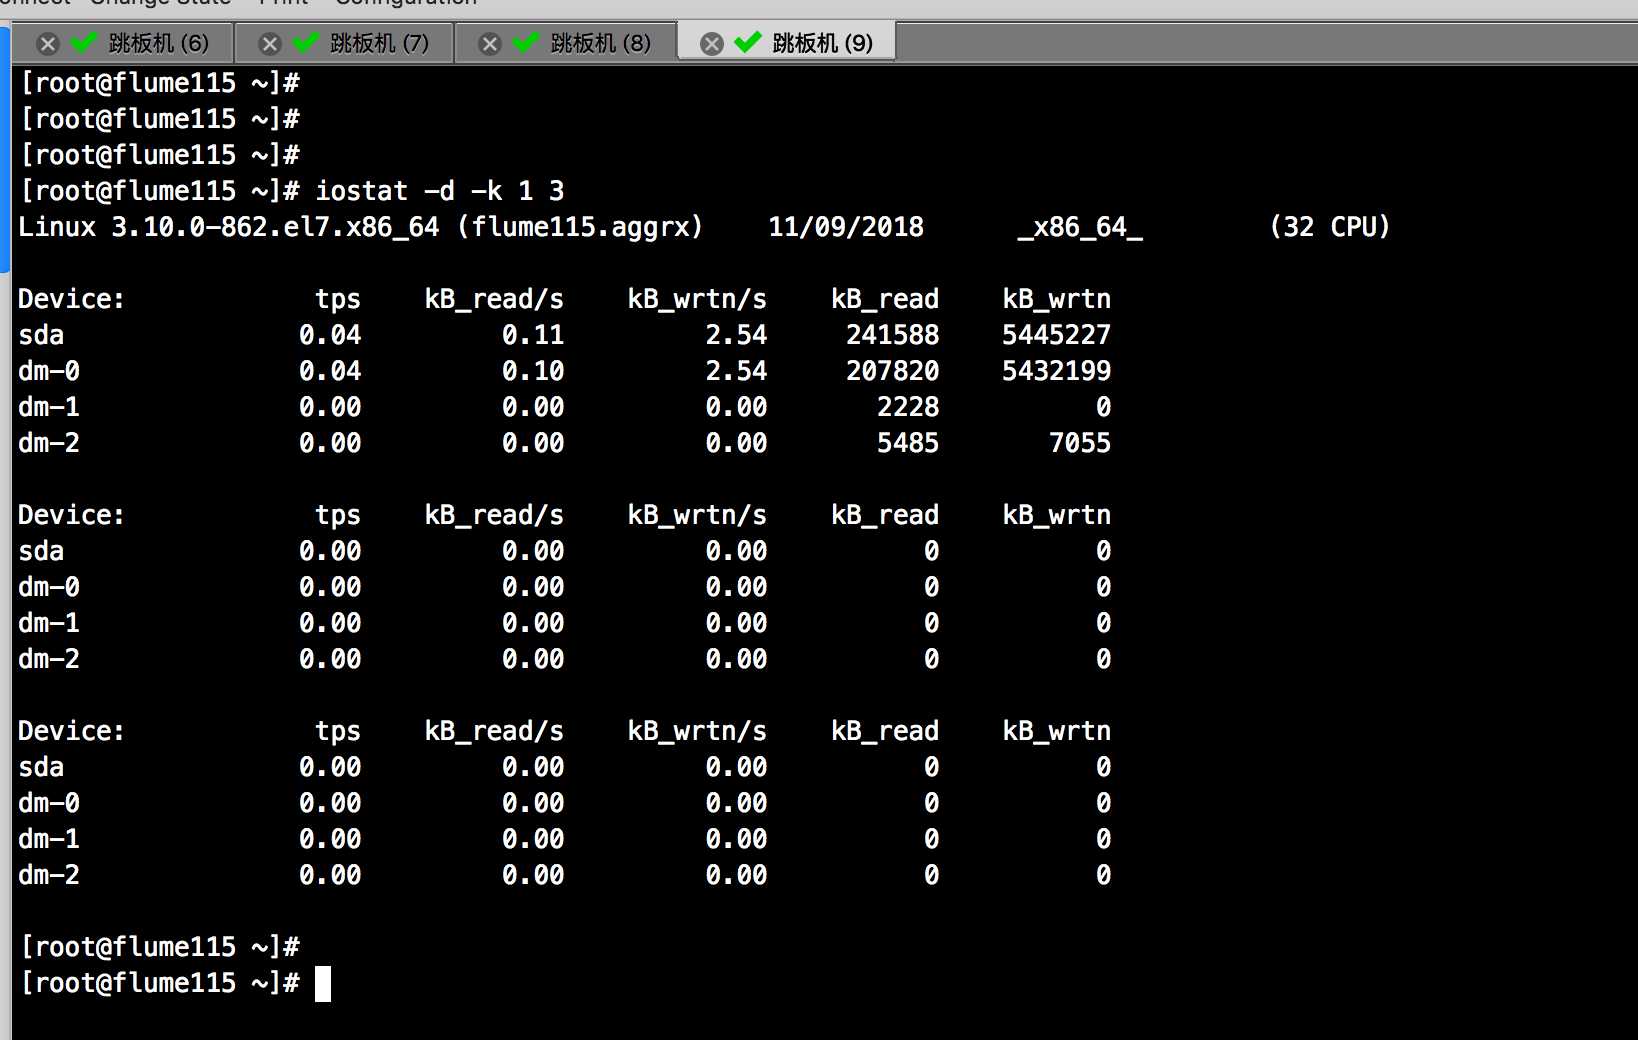Close the 跳板机 (6) tab
The width and height of the screenshot is (1638, 1040).
tap(48, 44)
